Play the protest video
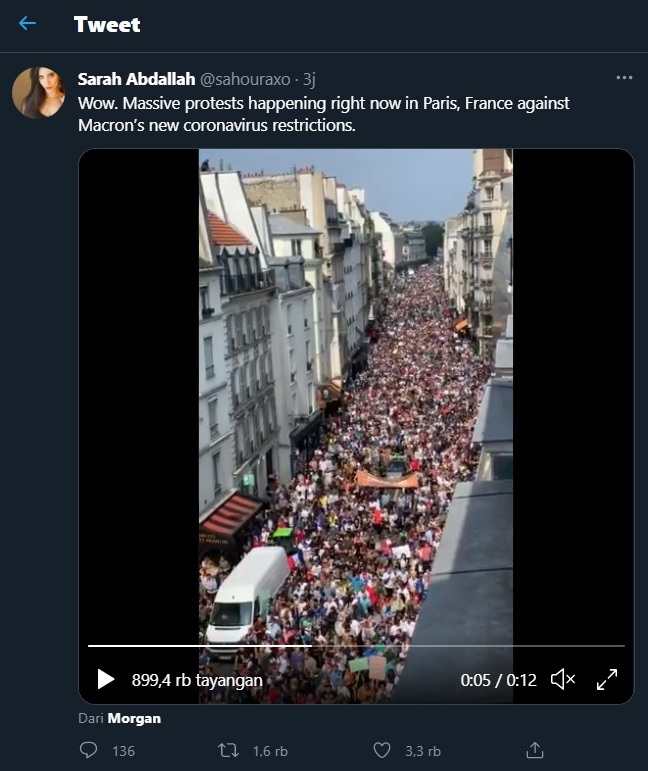 coord(106,679)
